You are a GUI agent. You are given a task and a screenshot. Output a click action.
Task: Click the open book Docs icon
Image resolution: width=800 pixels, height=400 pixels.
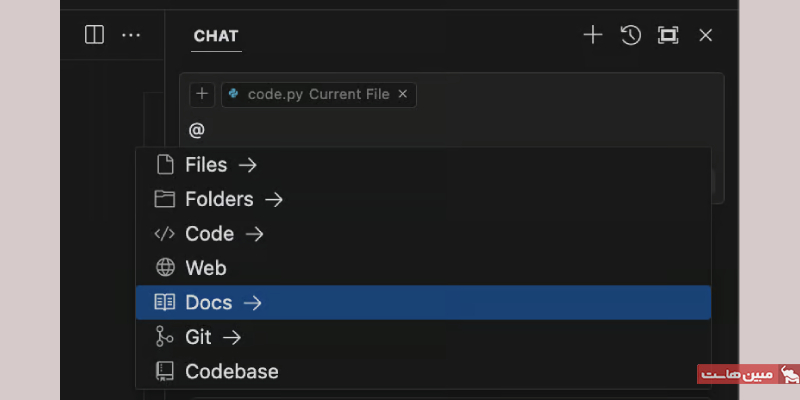(165, 303)
